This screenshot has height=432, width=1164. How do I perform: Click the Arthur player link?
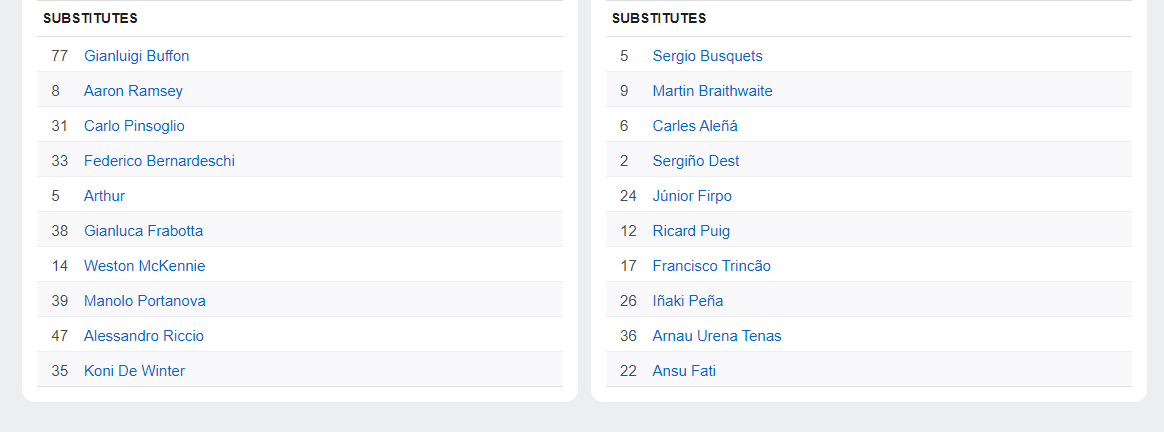[x=104, y=196]
